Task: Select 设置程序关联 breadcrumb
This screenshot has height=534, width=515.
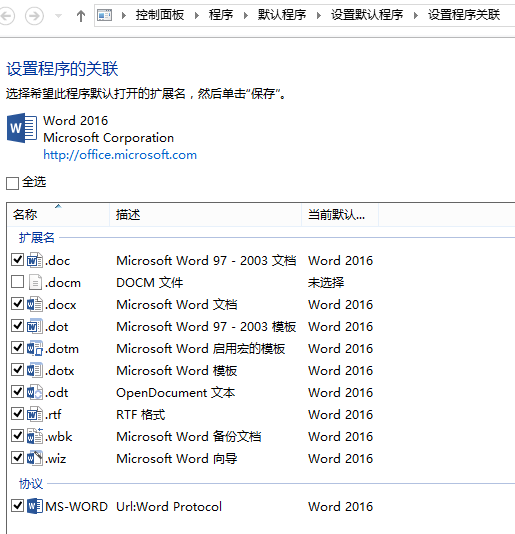Action: coord(464,15)
